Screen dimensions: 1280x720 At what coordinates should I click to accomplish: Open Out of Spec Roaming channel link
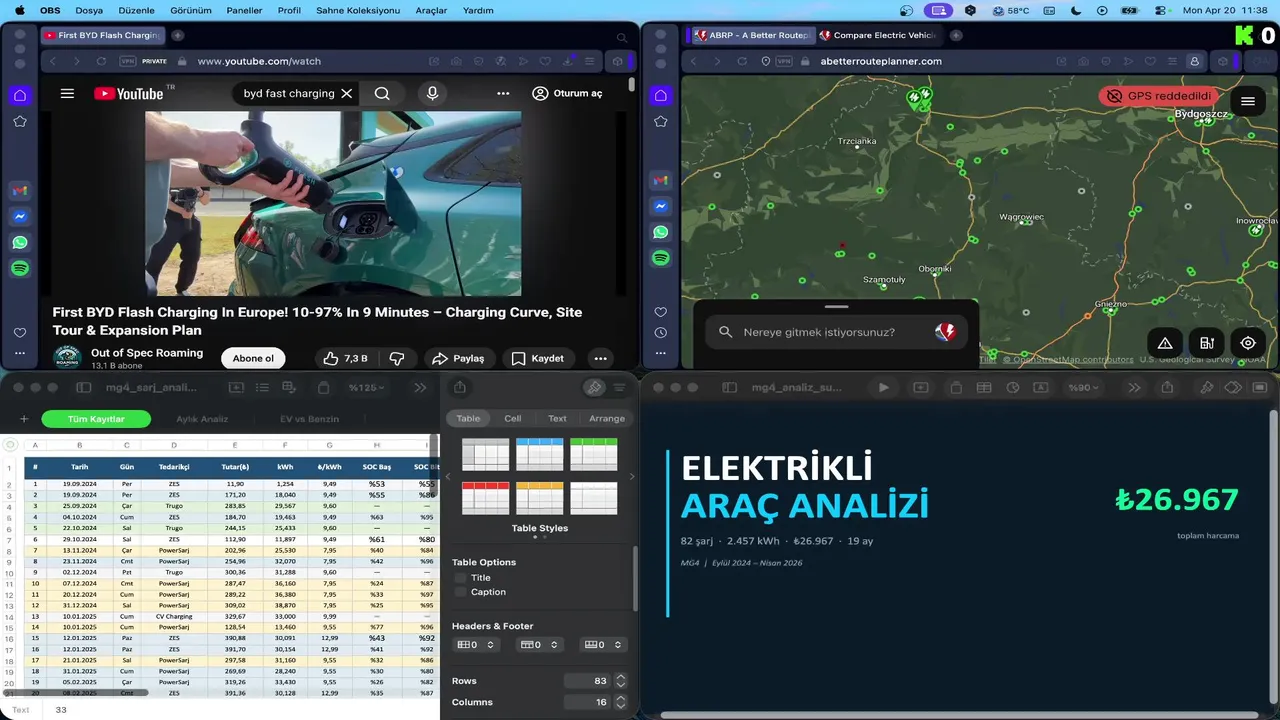[x=147, y=353]
